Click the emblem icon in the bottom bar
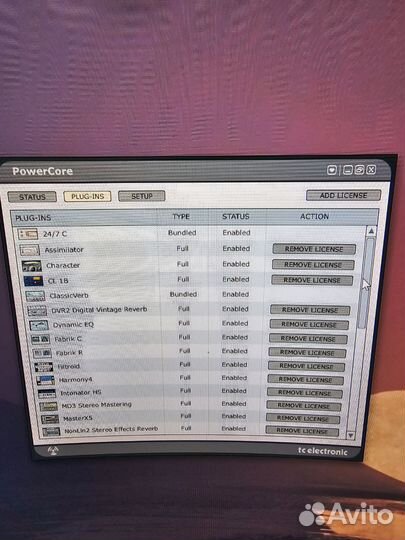 coord(53,450)
